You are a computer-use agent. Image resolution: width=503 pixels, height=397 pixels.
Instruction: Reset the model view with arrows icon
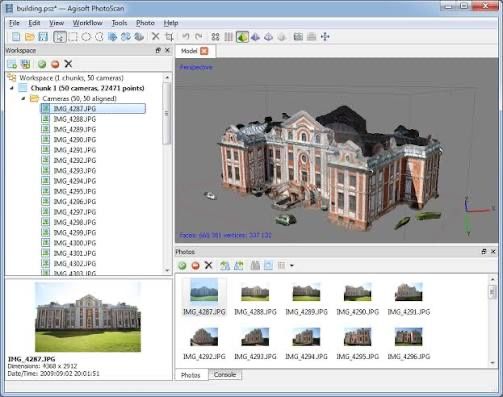(325, 37)
